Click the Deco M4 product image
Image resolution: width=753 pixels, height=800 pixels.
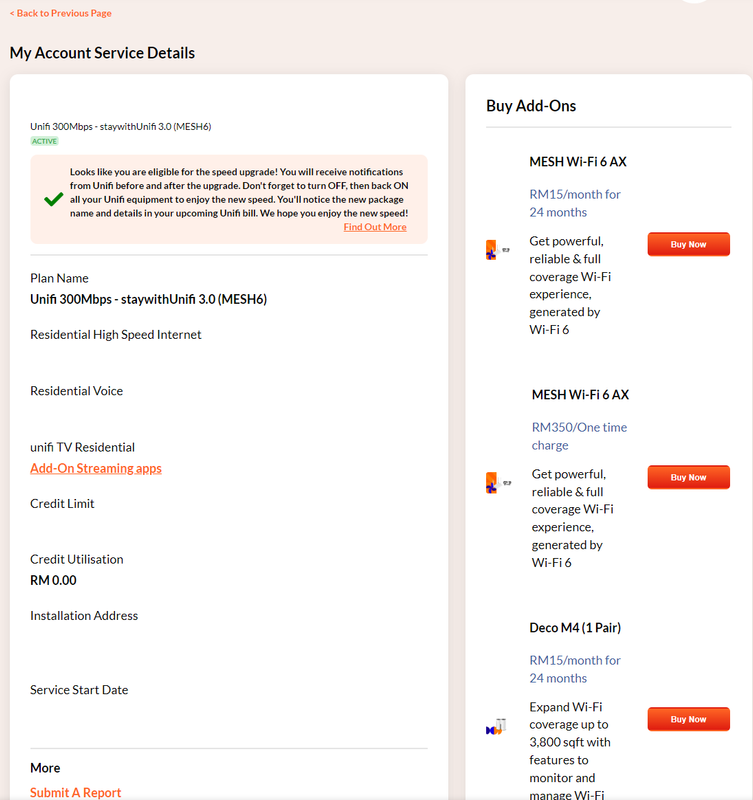click(496, 727)
